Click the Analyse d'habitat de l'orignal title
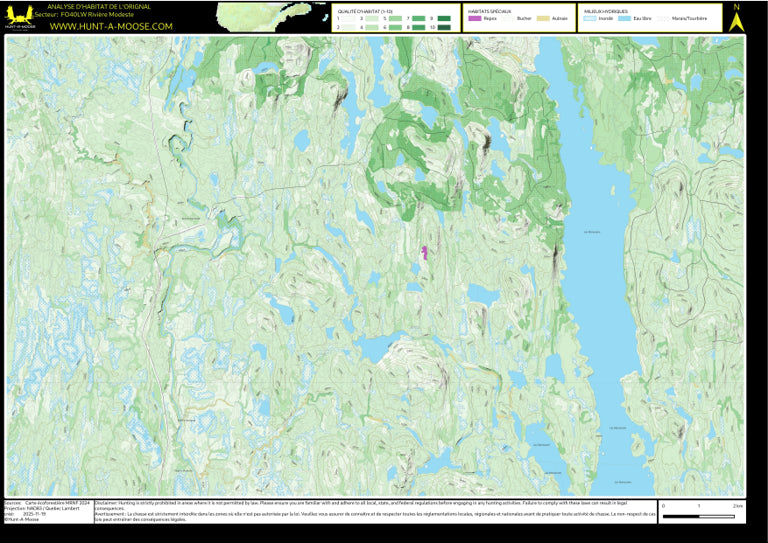The width and height of the screenshot is (768, 543). (99, 7)
